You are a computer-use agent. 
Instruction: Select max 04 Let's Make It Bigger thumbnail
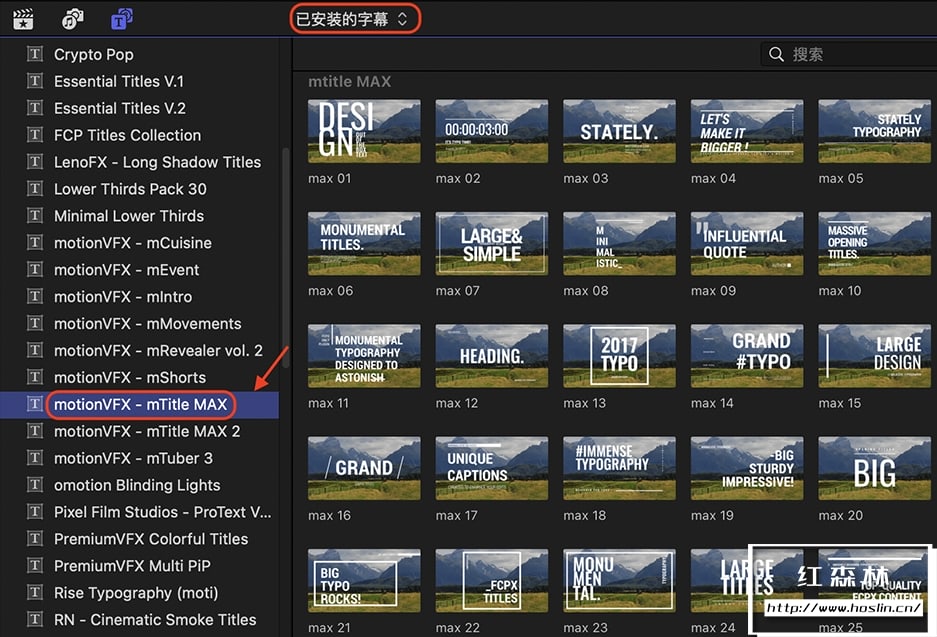747,131
